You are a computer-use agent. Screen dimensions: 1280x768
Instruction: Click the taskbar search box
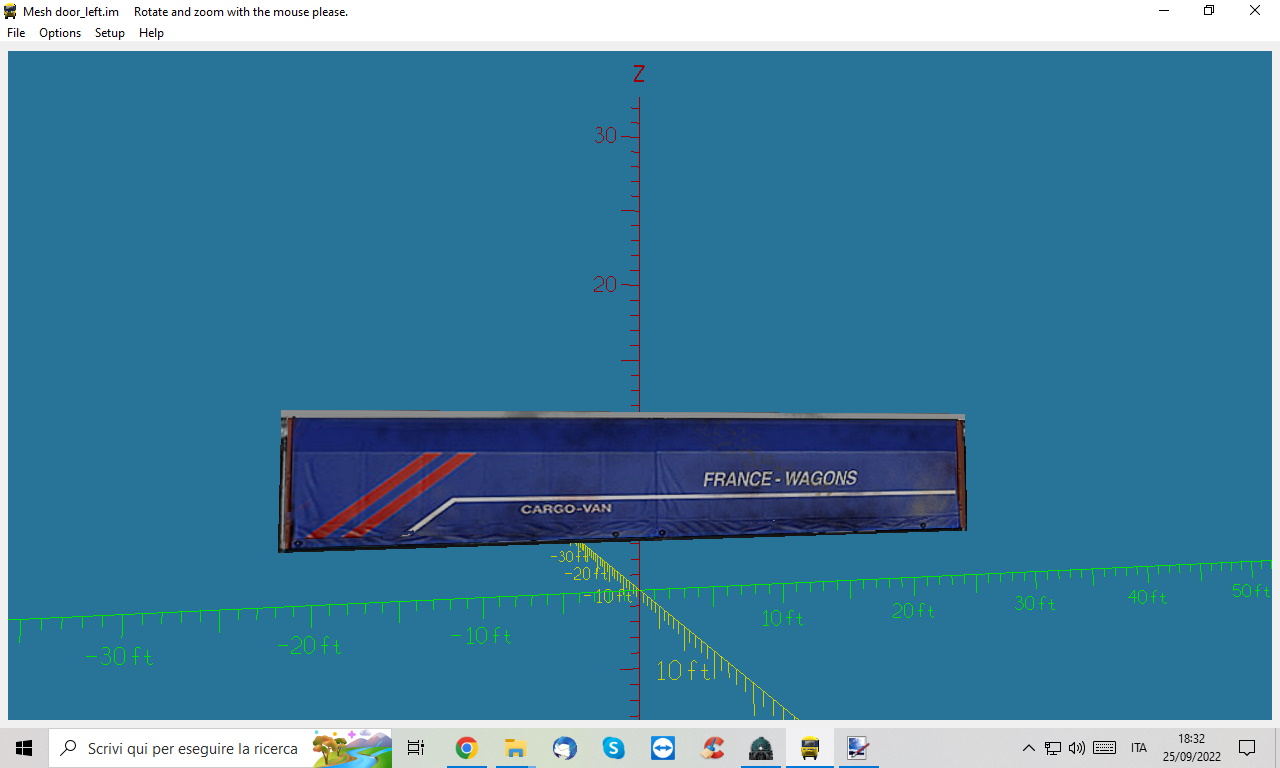[x=220, y=748]
